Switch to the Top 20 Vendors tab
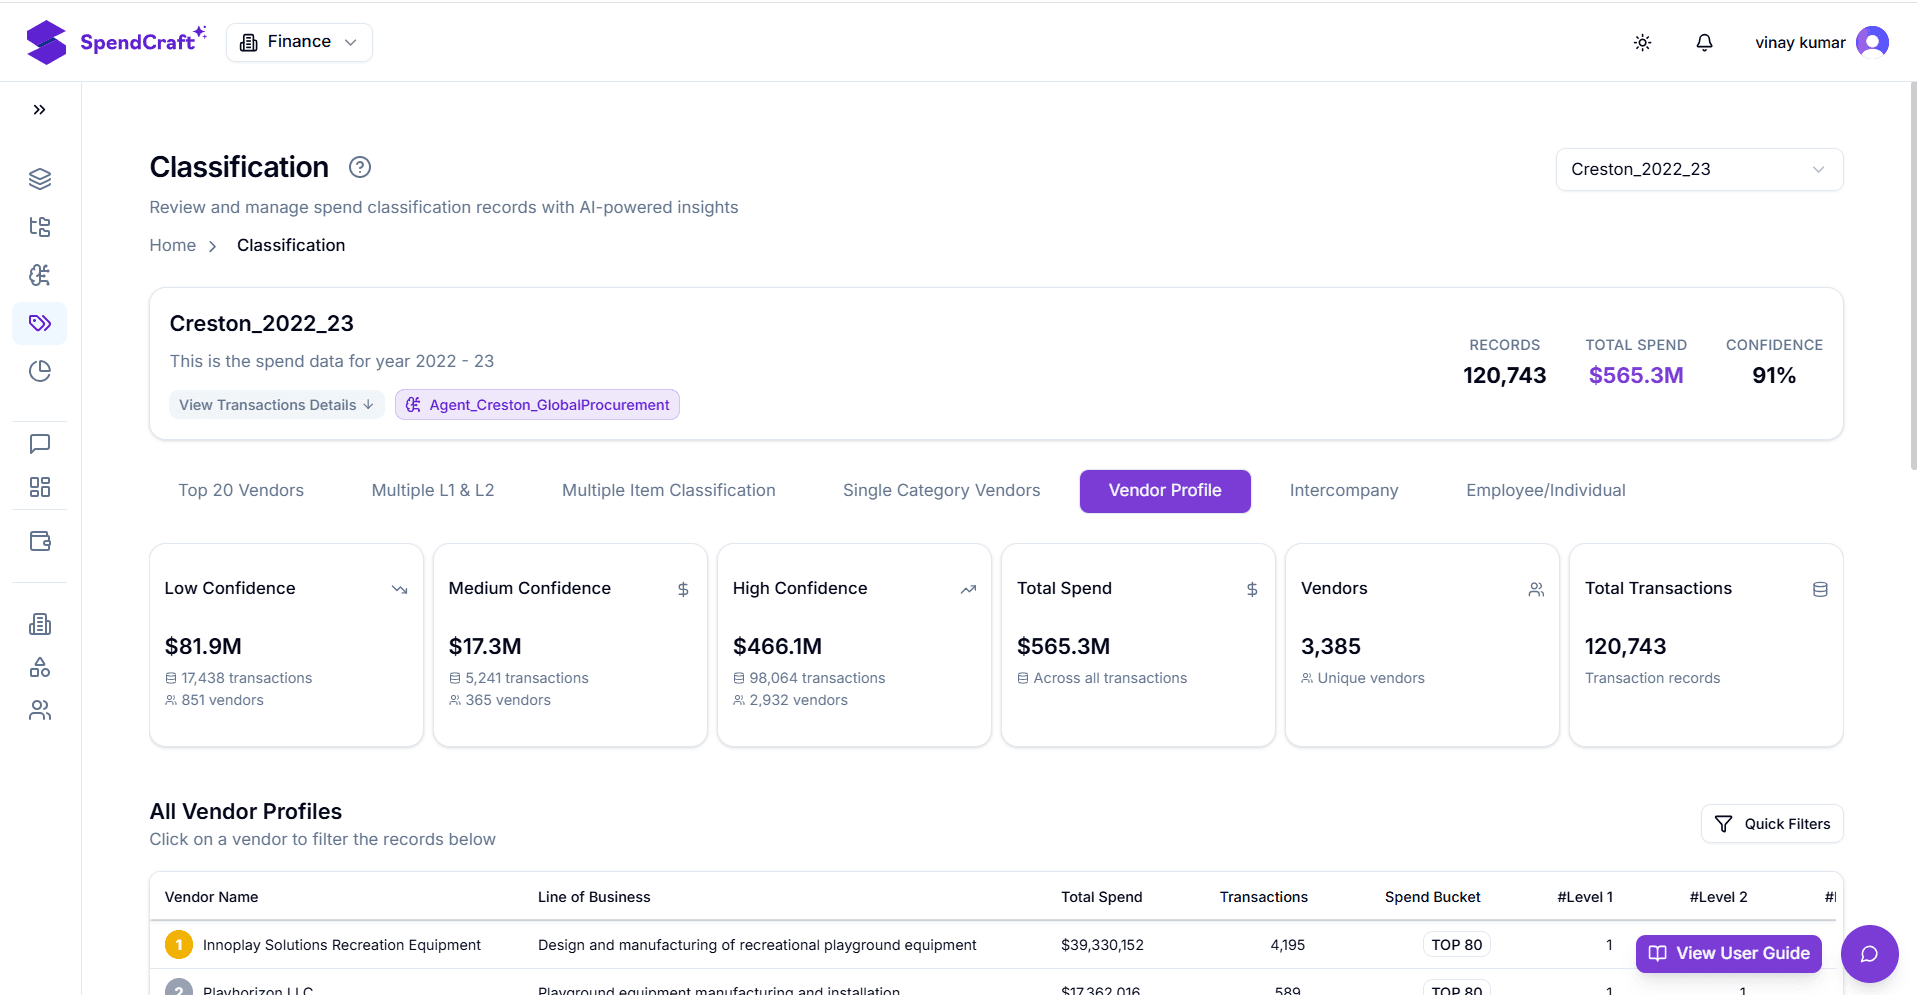 point(241,491)
